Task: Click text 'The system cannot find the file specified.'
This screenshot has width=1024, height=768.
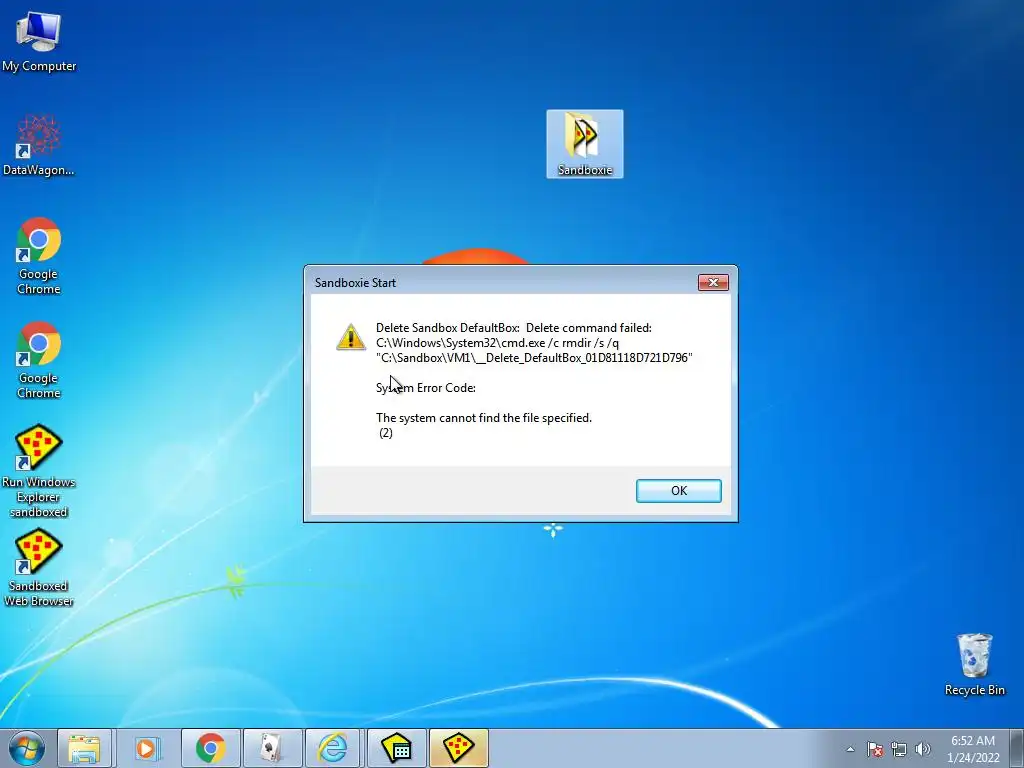Action: [484, 418]
